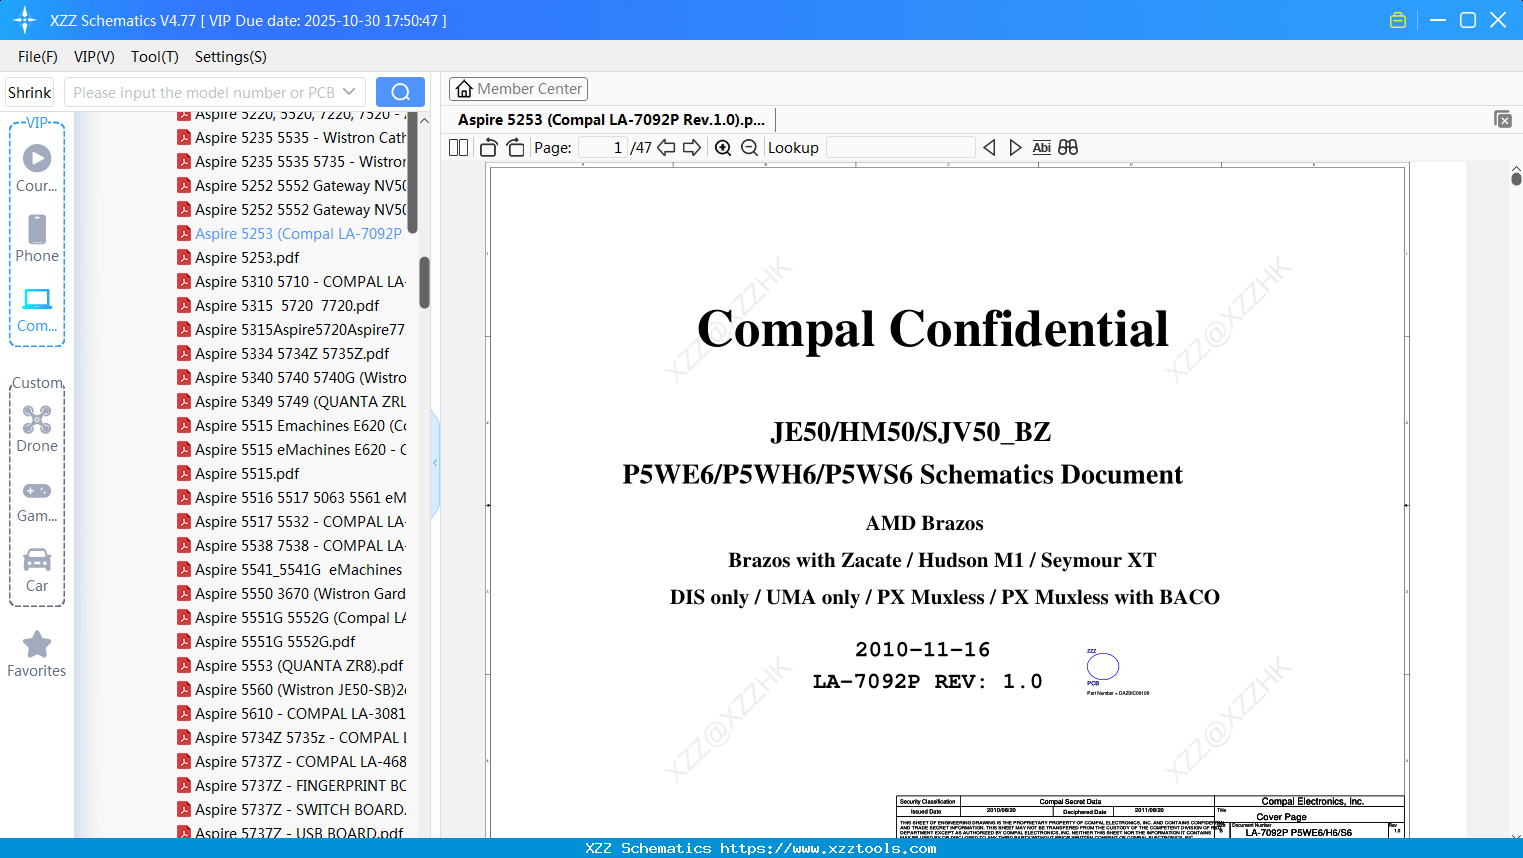
Task: Select the Car category icon
Action: pyautogui.click(x=37, y=570)
